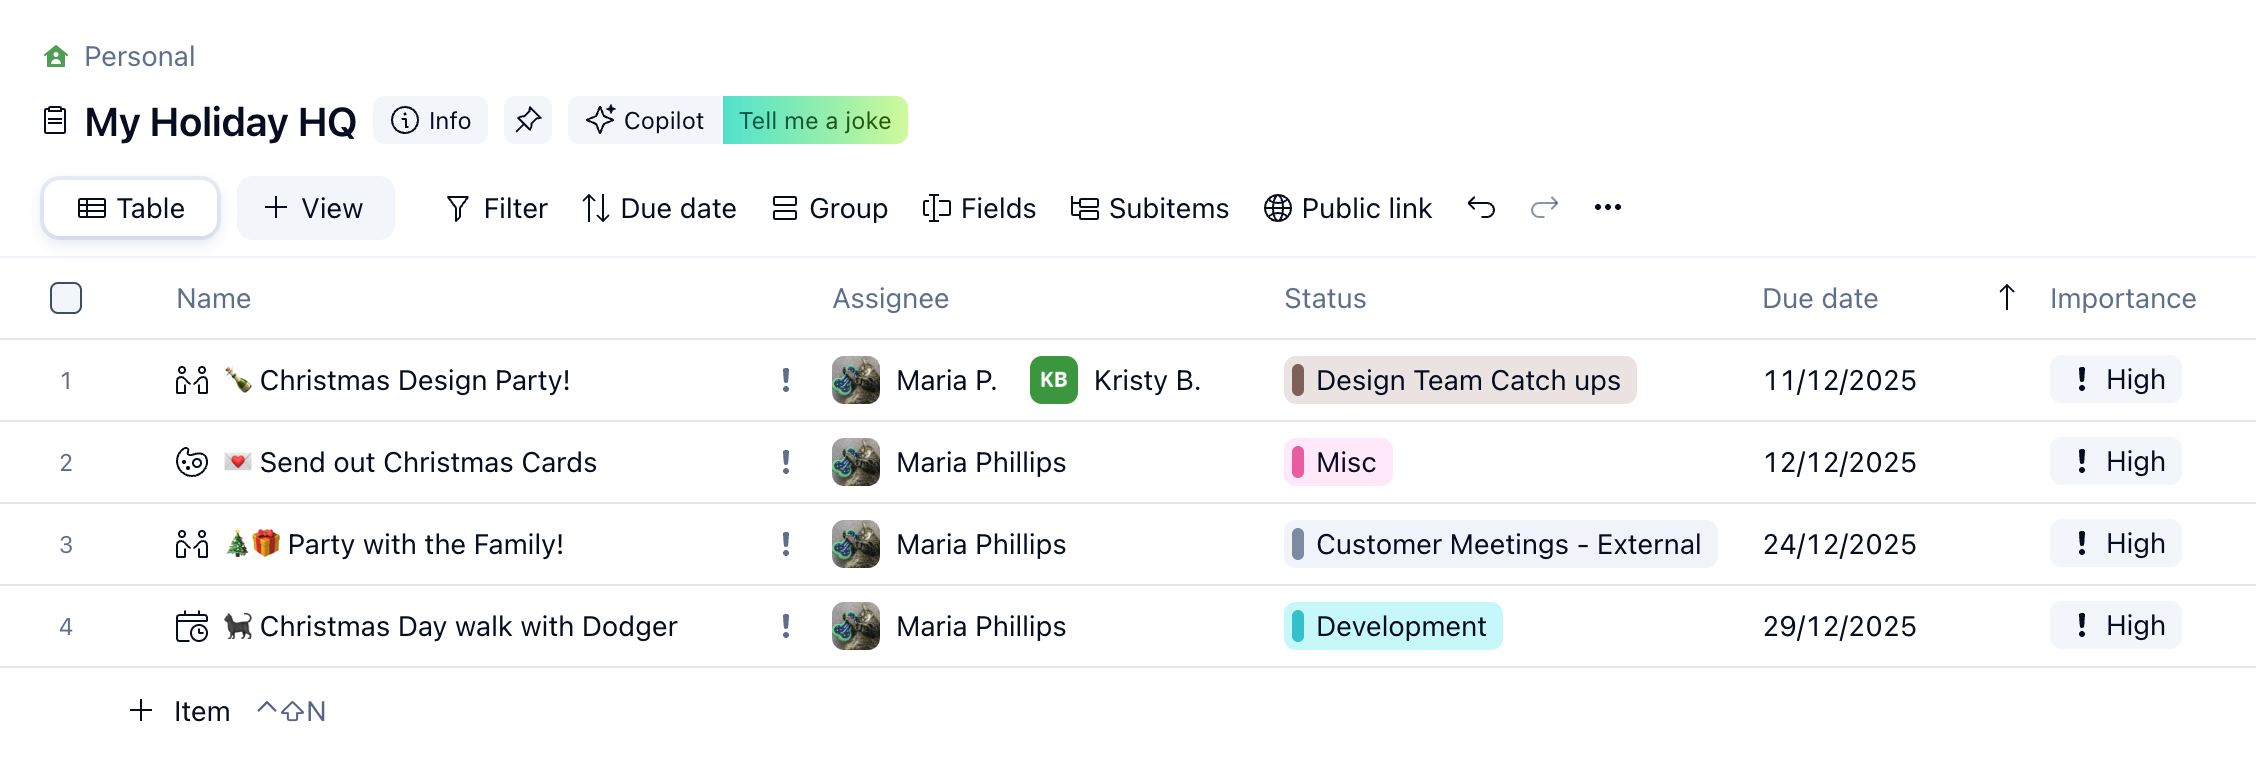Click the Personal home icon
This screenshot has height=776, width=2256.
[56, 56]
